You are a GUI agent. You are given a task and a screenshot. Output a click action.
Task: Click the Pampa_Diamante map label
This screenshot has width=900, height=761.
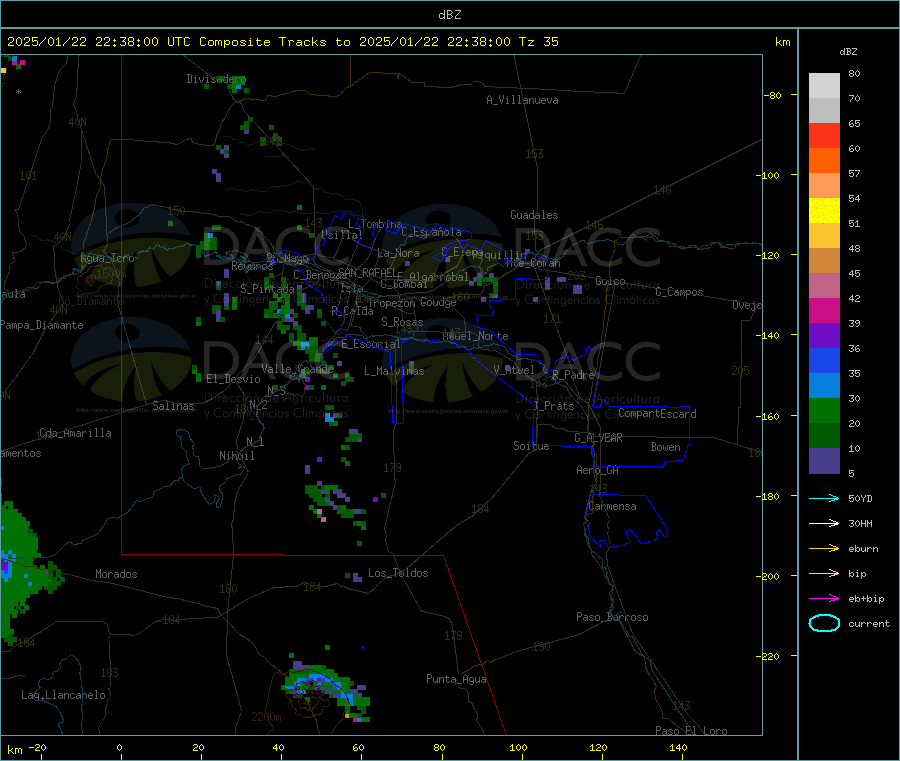pos(41,325)
